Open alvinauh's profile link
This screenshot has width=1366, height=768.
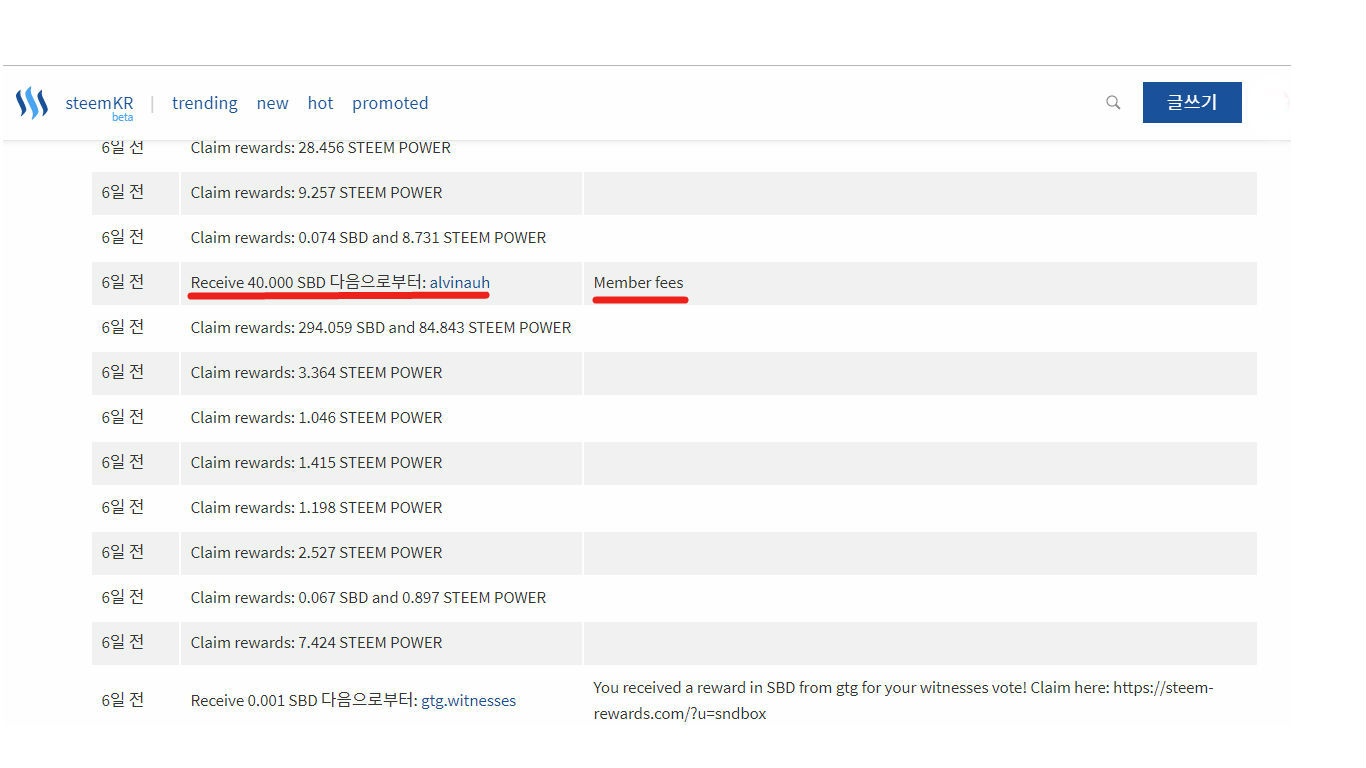point(460,283)
